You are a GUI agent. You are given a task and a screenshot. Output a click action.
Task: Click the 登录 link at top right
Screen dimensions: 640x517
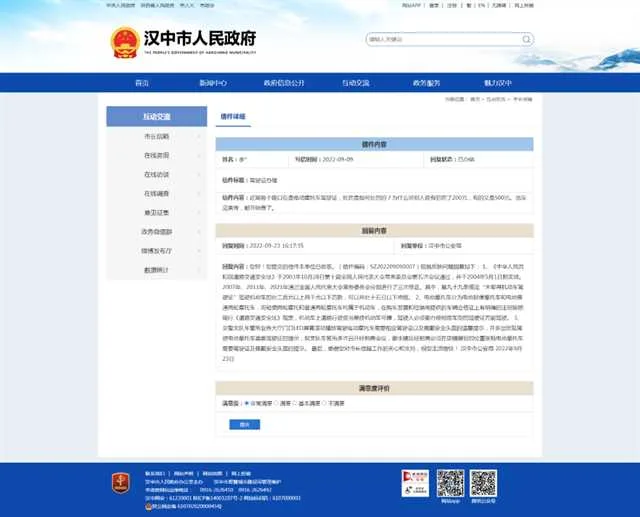pyautogui.click(x=434, y=5)
